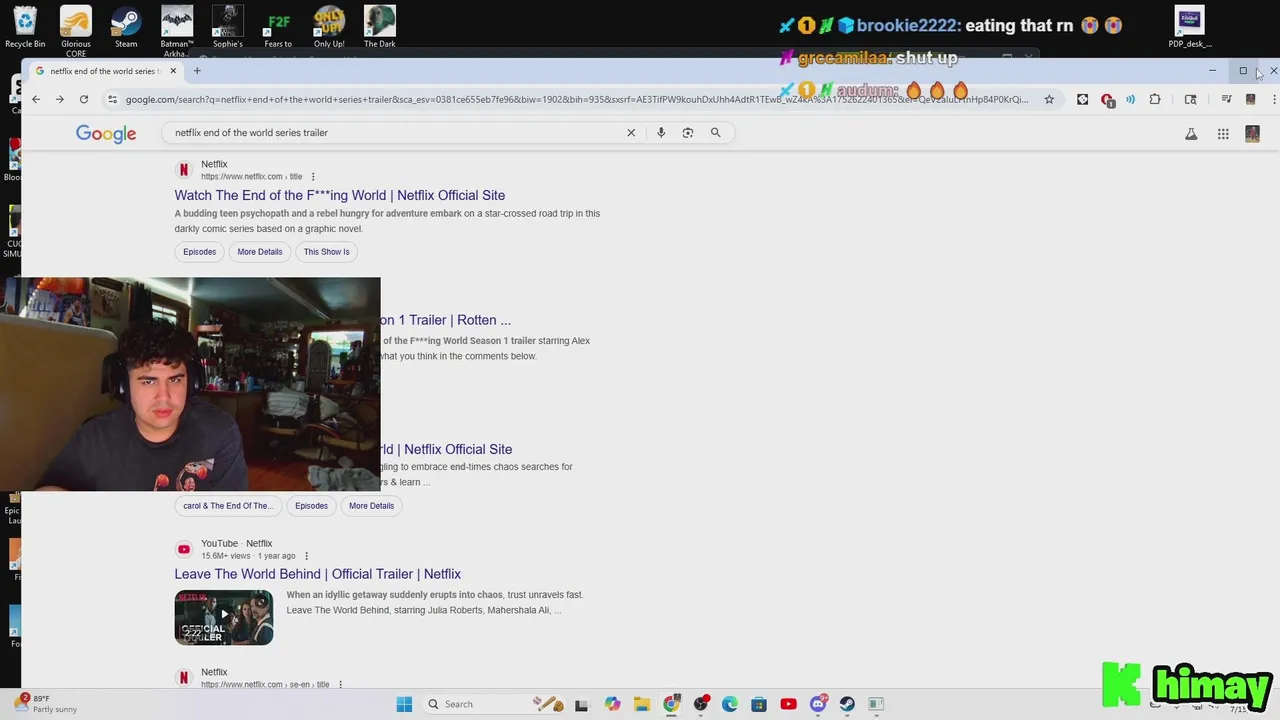Image resolution: width=1280 pixels, height=720 pixels.
Task: Open the second Netflix Official Site result
Action: (446, 449)
